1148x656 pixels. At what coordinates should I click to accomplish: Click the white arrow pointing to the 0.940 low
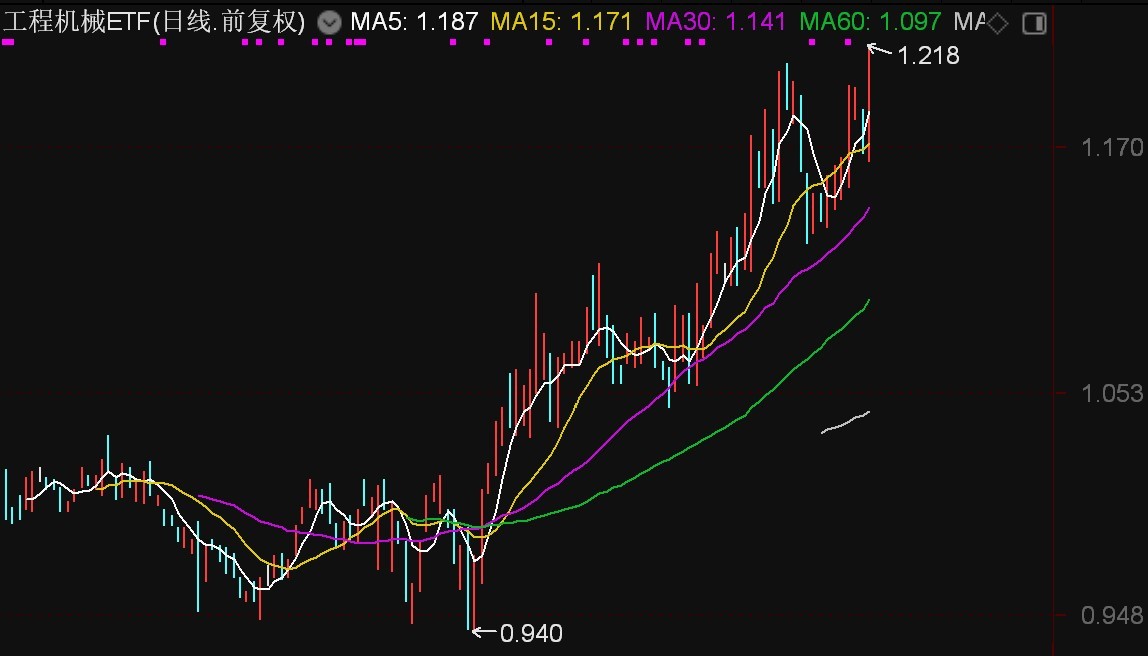(x=483, y=631)
